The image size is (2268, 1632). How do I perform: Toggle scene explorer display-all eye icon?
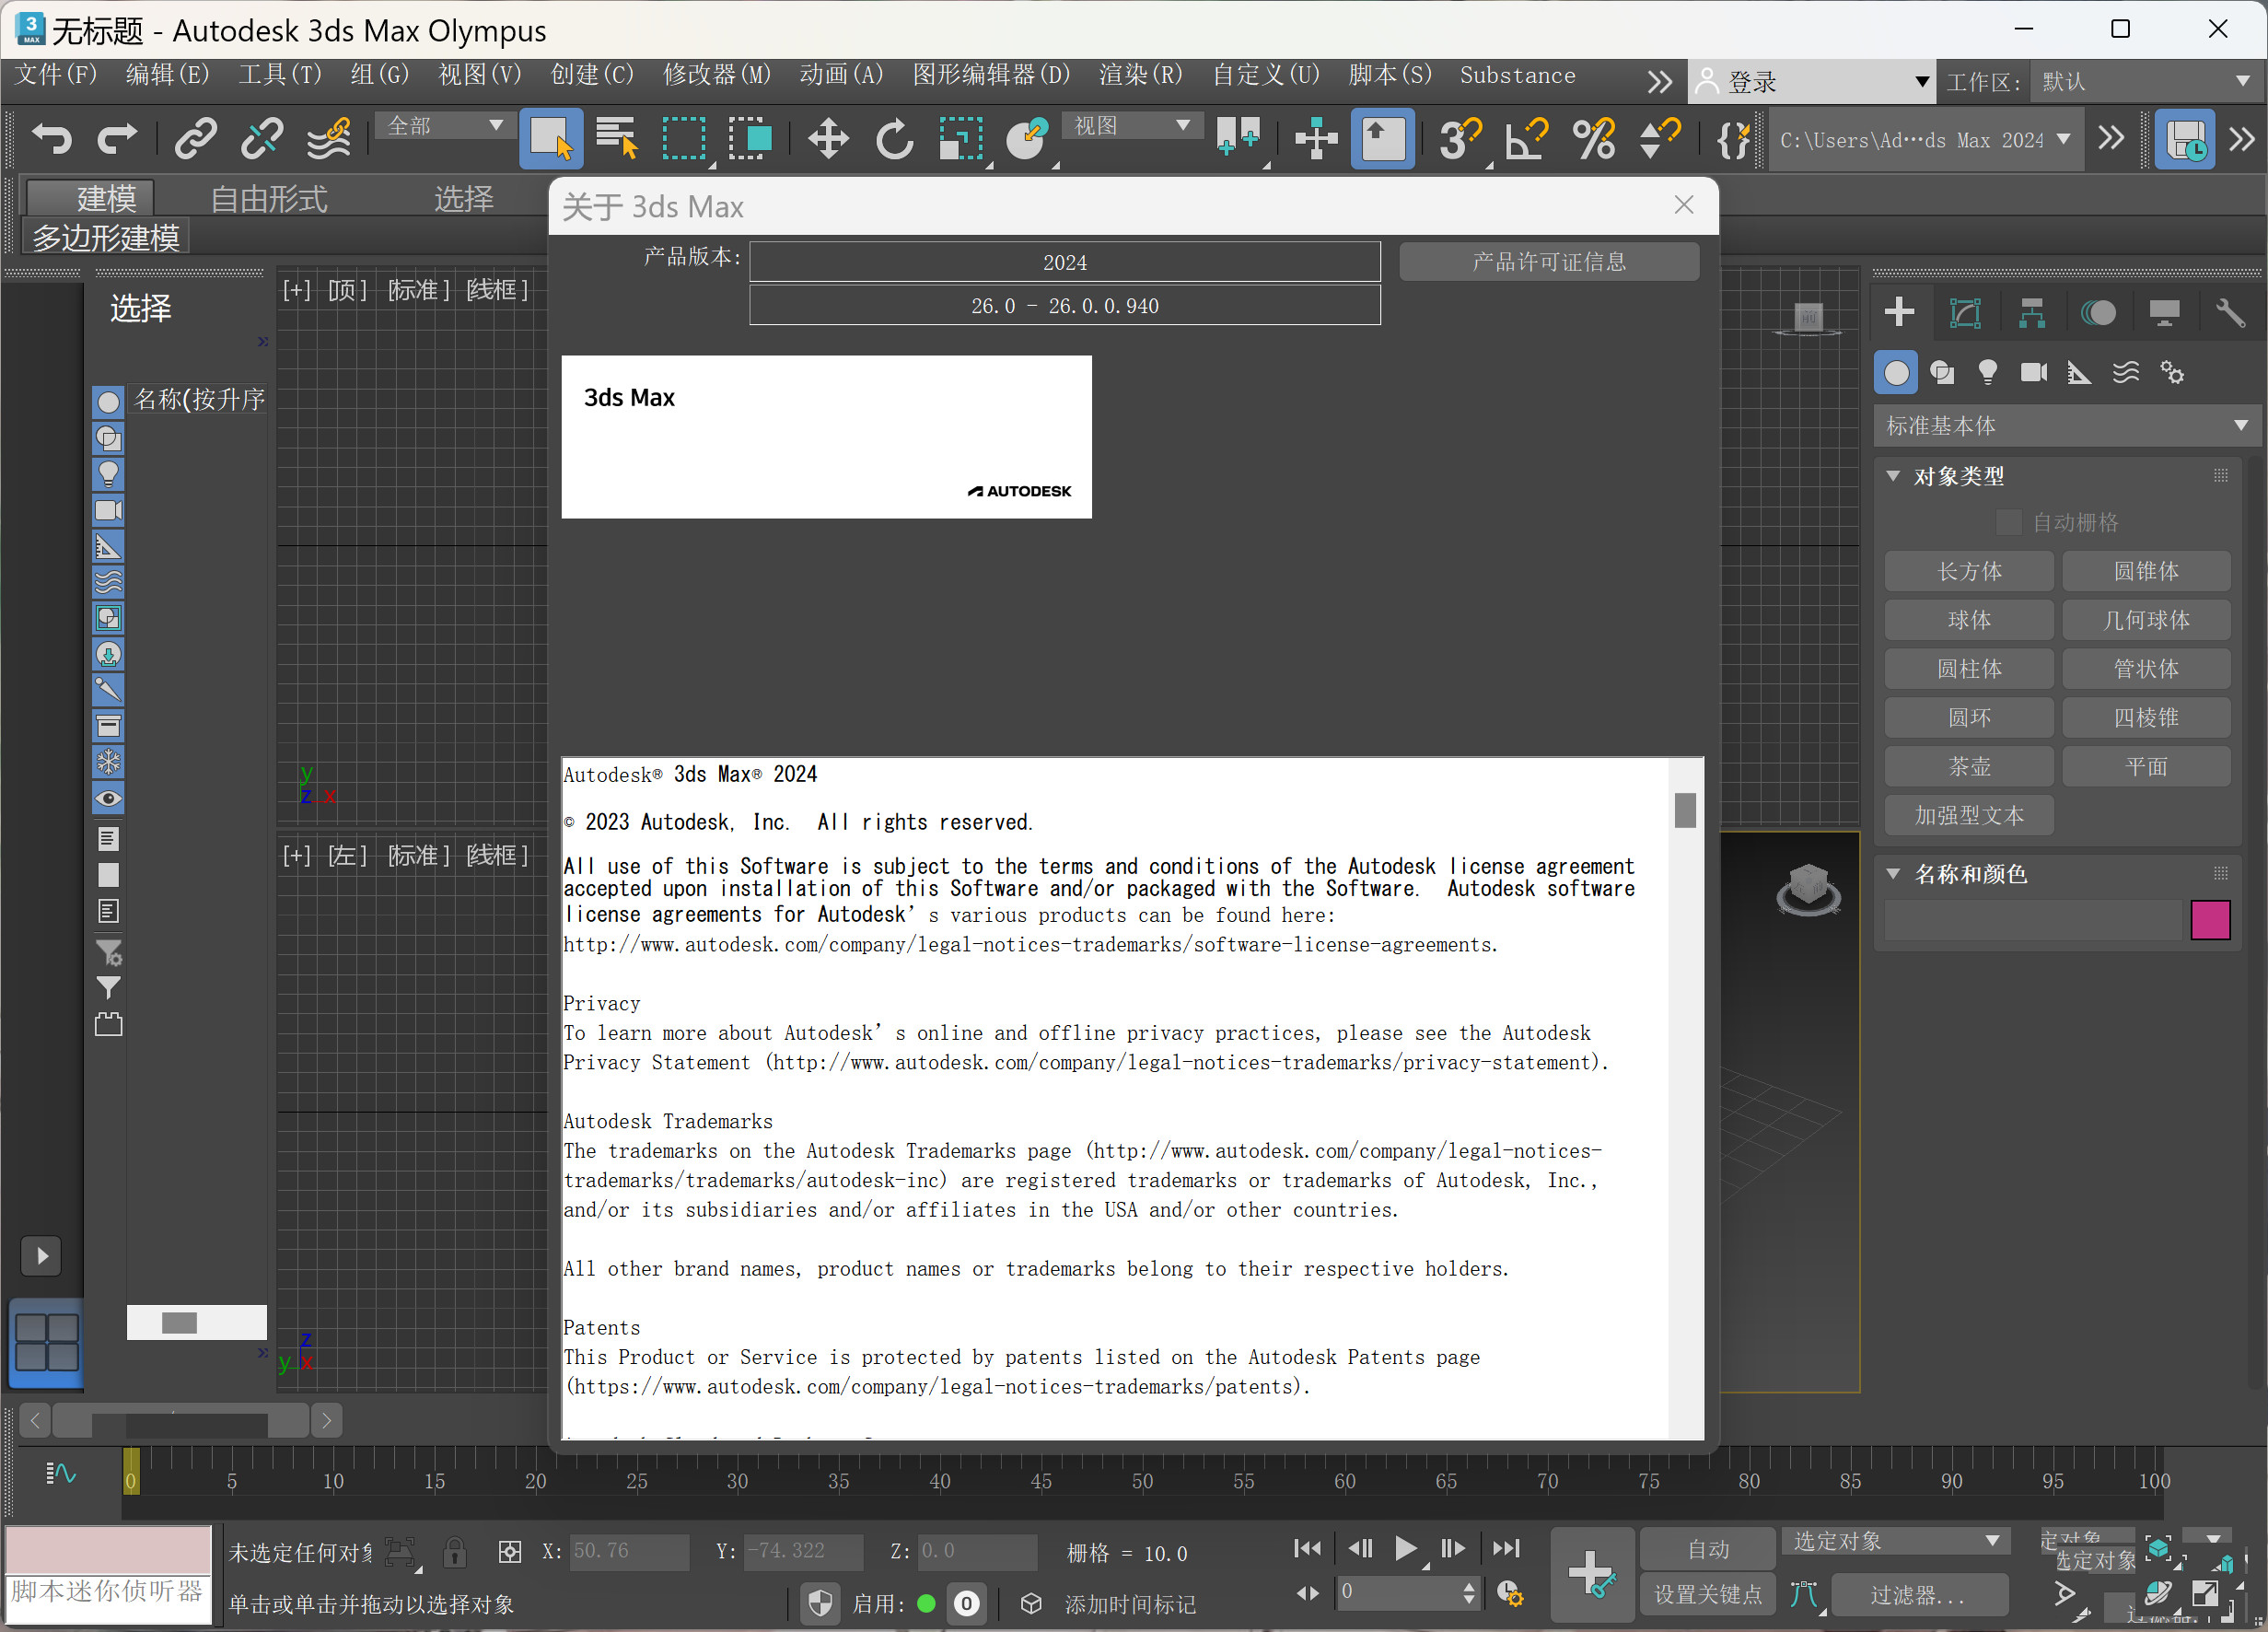click(108, 798)
